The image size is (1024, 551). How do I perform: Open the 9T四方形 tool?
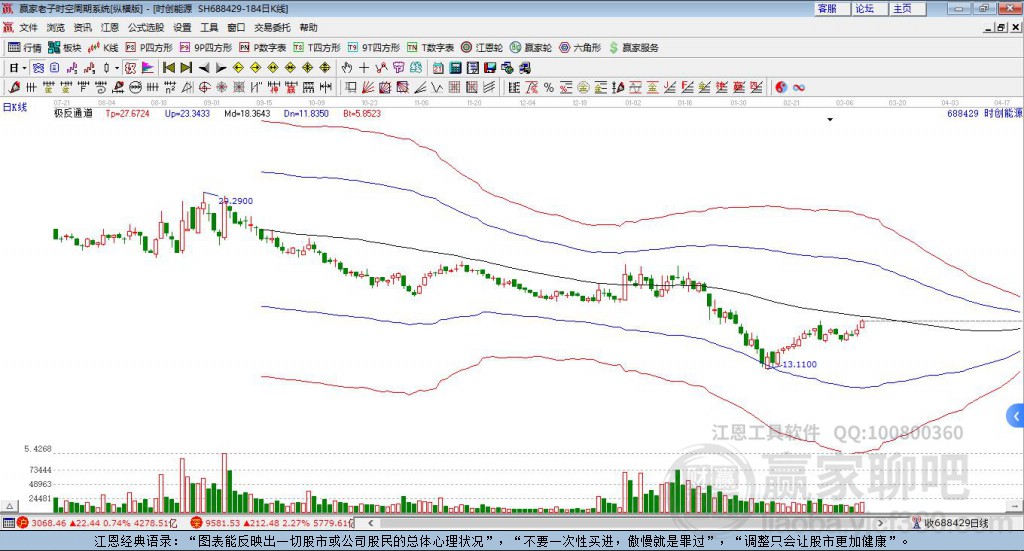(374, 48)
